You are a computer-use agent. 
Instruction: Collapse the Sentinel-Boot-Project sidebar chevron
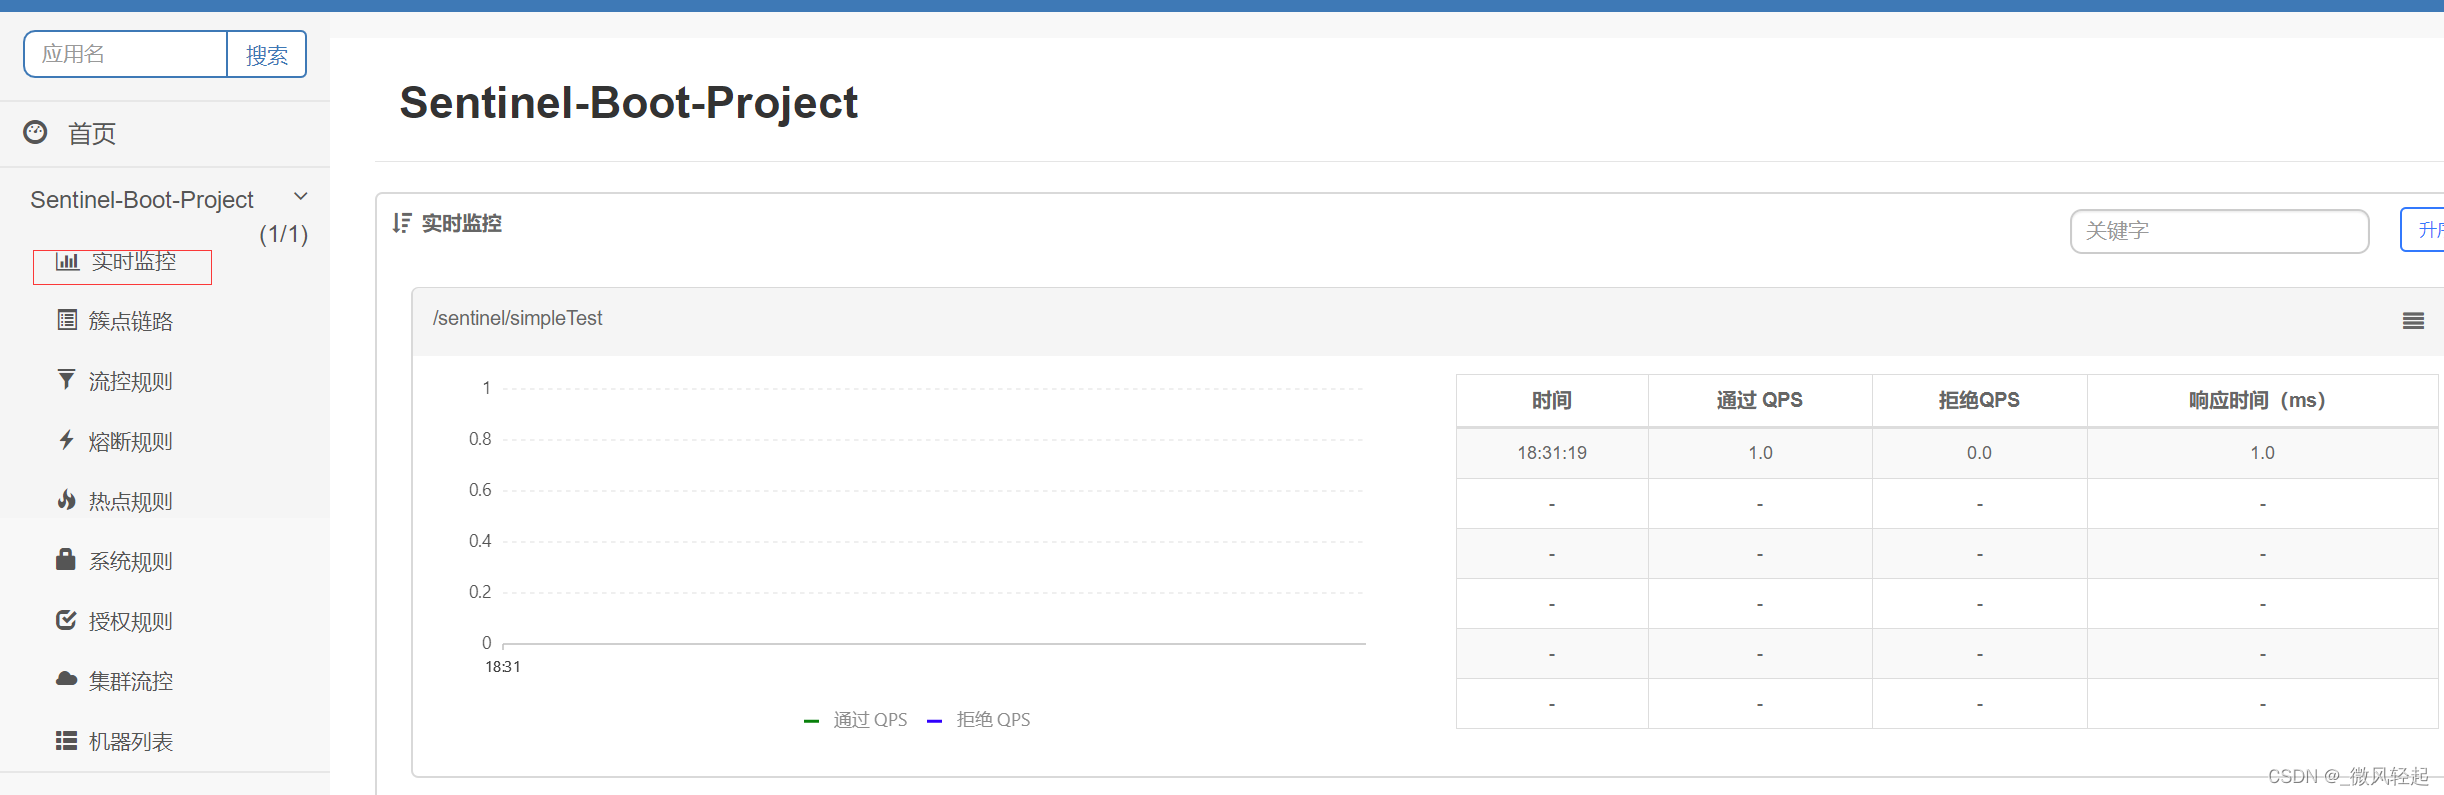point(300,197)
